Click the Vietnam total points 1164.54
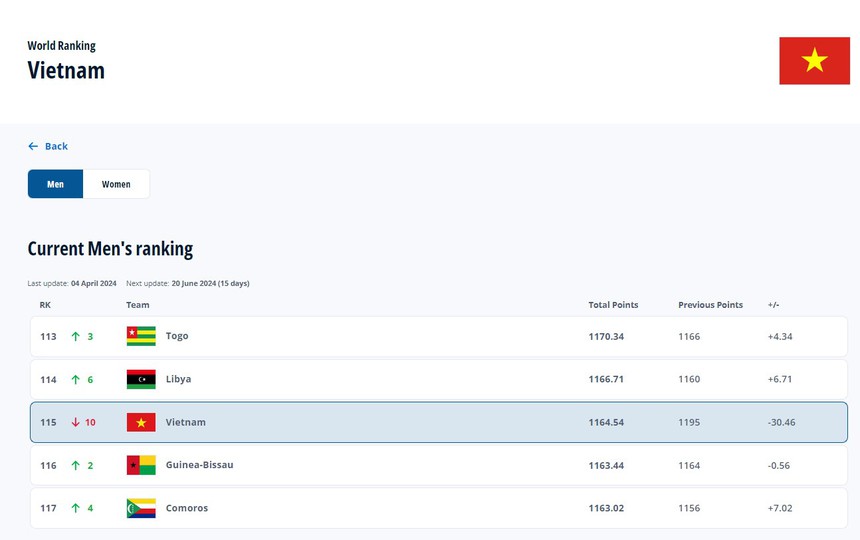 click(x=606, y=422)
